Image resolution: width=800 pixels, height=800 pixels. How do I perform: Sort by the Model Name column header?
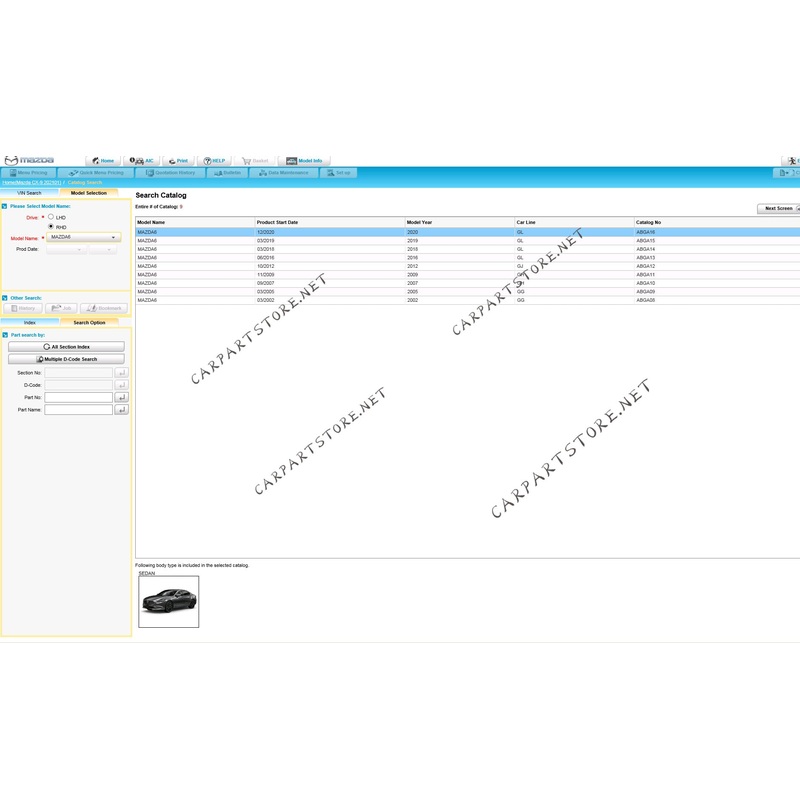(x=195, y=222)
